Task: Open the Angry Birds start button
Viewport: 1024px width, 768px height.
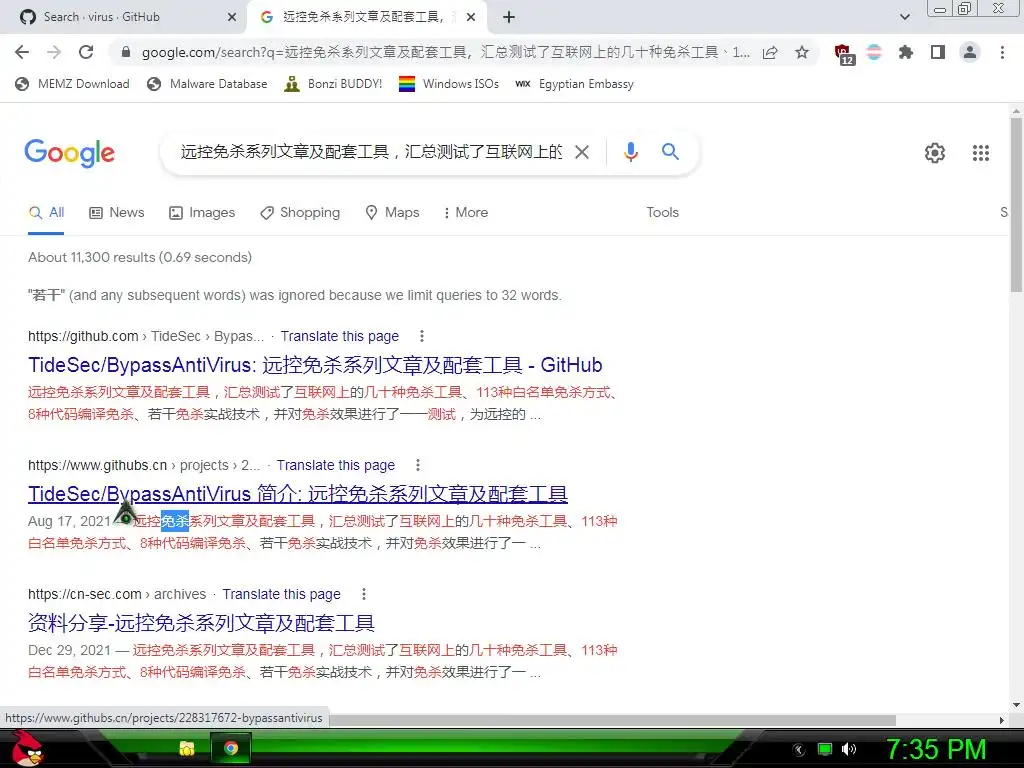Action: pos(26,748)
